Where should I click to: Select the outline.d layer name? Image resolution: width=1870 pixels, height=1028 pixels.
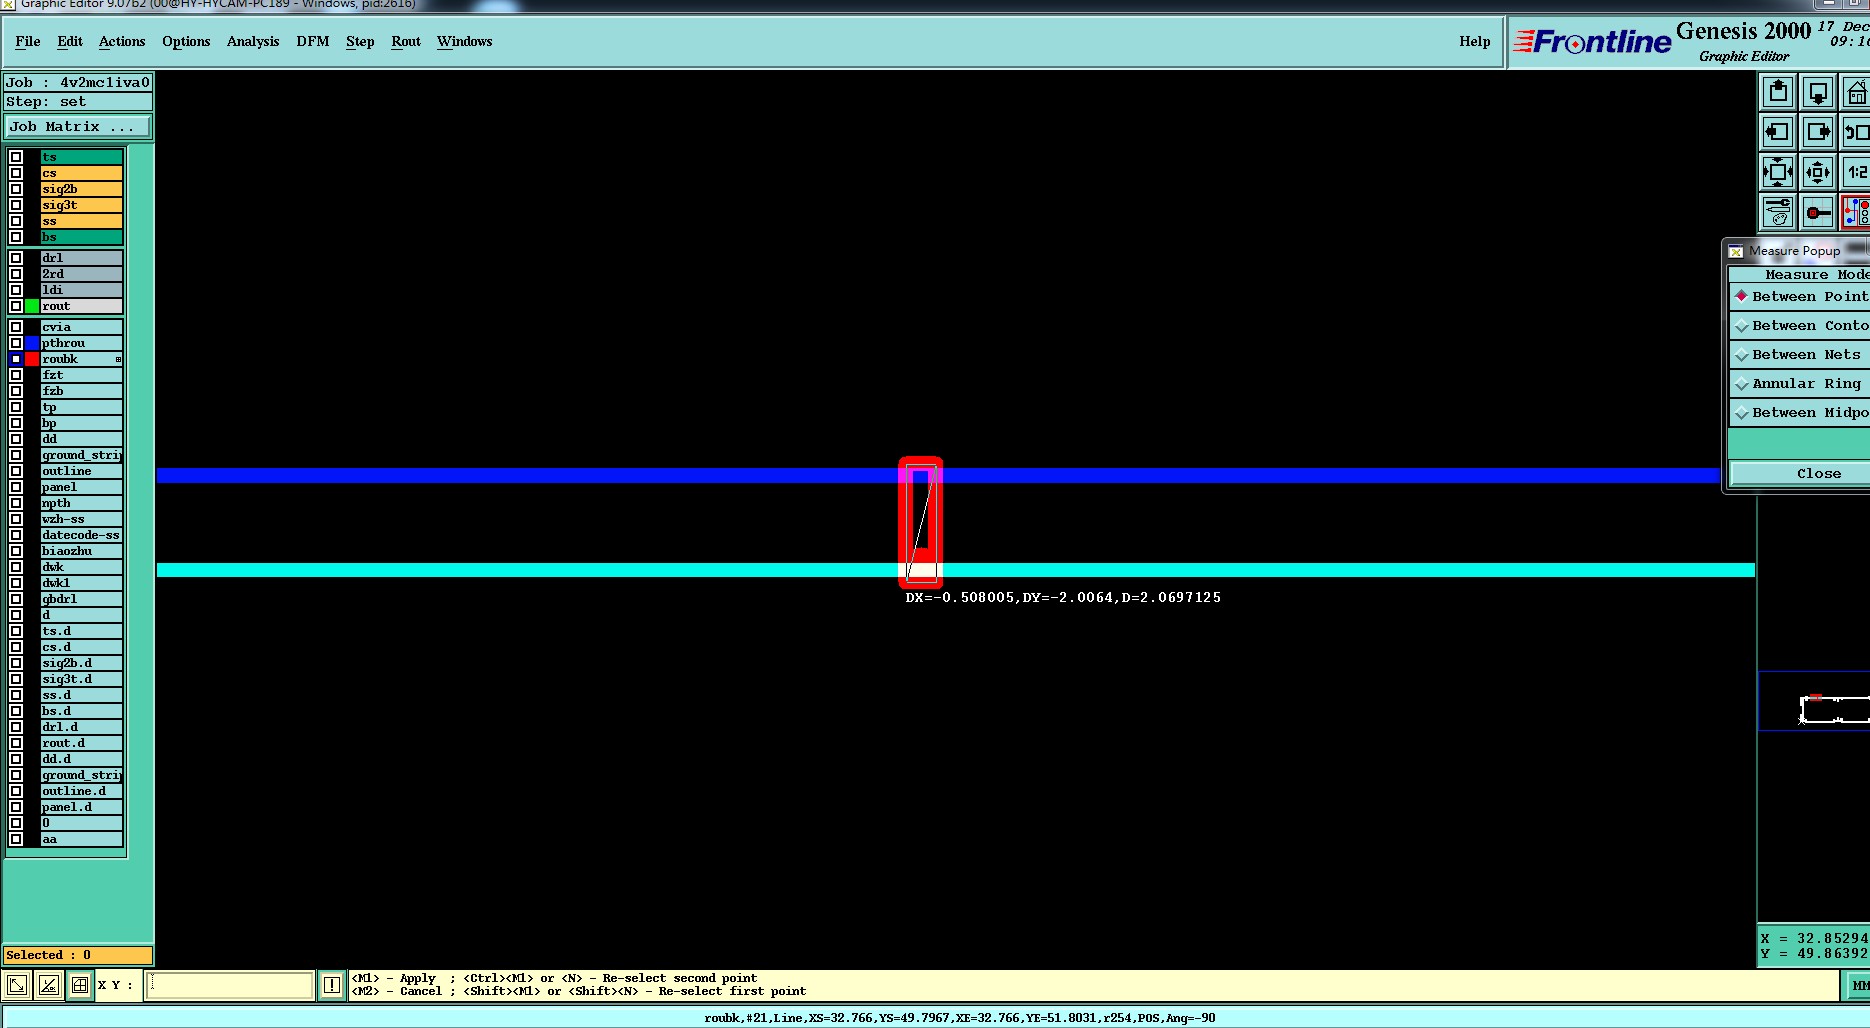pos(82,791)
